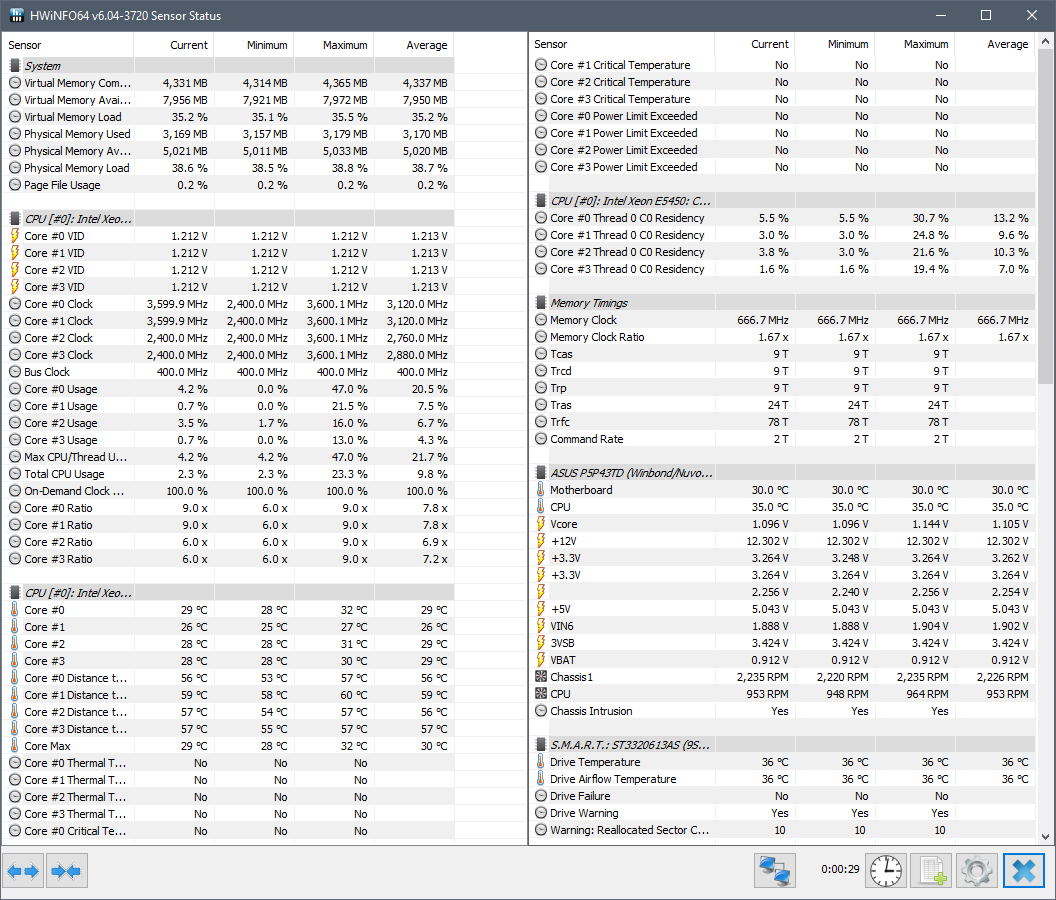Click the collapse columns arrows button

coord(65,871)
